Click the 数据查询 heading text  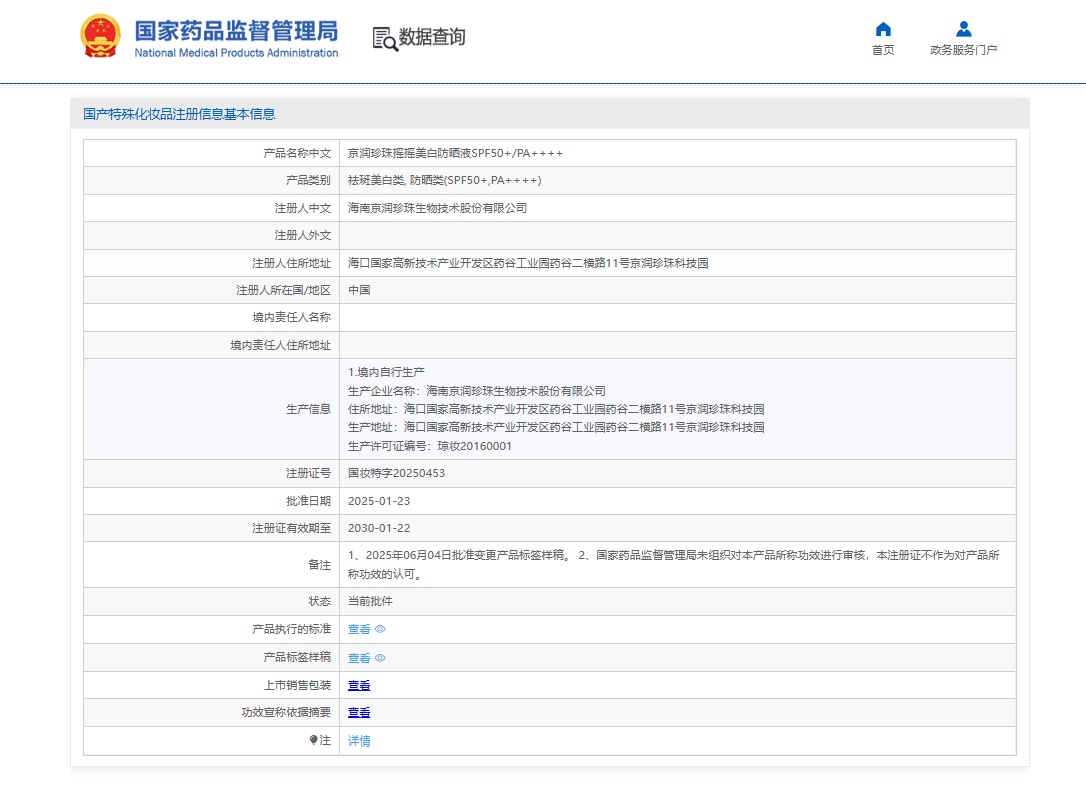431,37
